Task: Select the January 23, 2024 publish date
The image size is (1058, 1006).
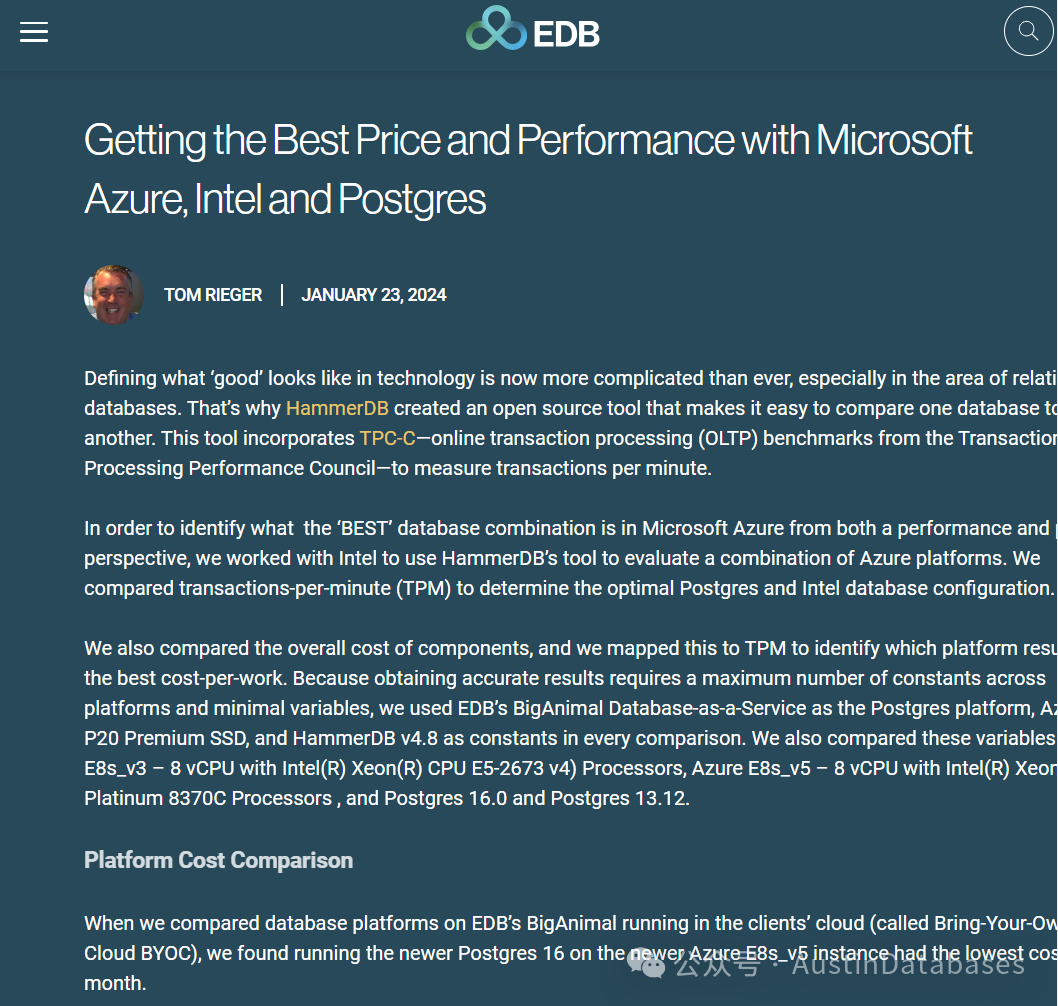Action: pyautogui.click(x=373, y=295)
